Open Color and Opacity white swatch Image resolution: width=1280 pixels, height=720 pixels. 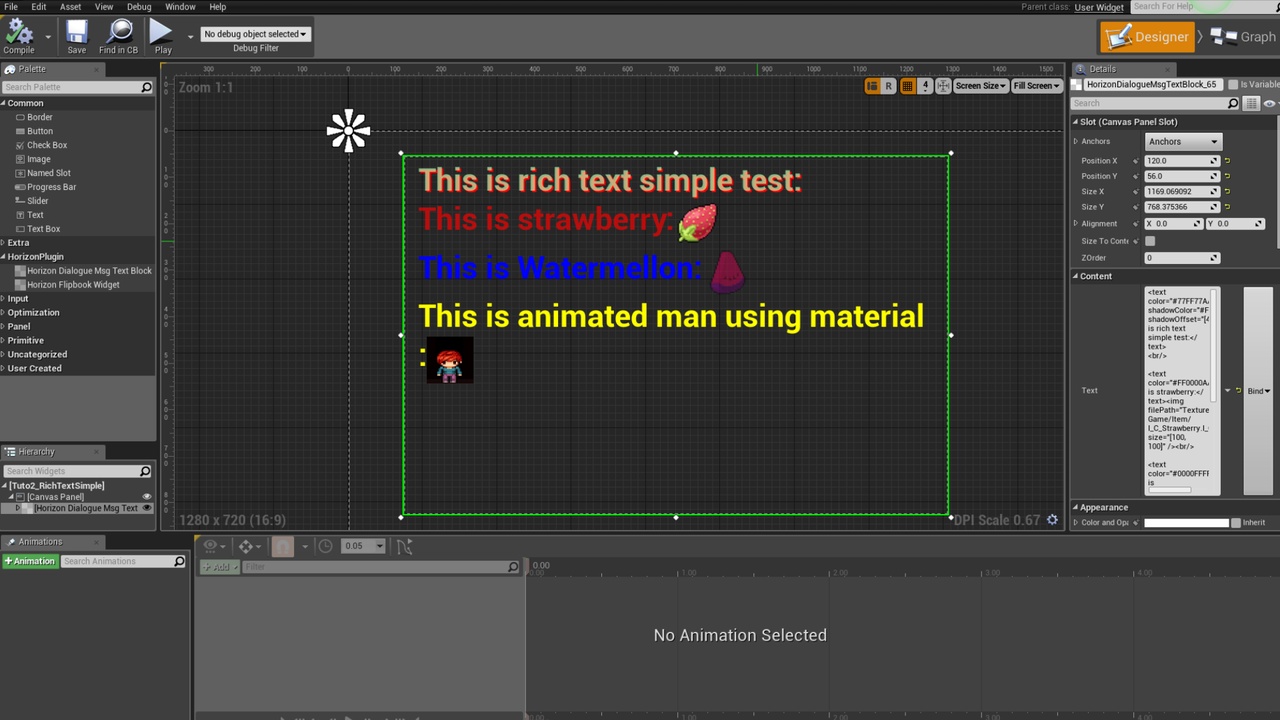1186,523
